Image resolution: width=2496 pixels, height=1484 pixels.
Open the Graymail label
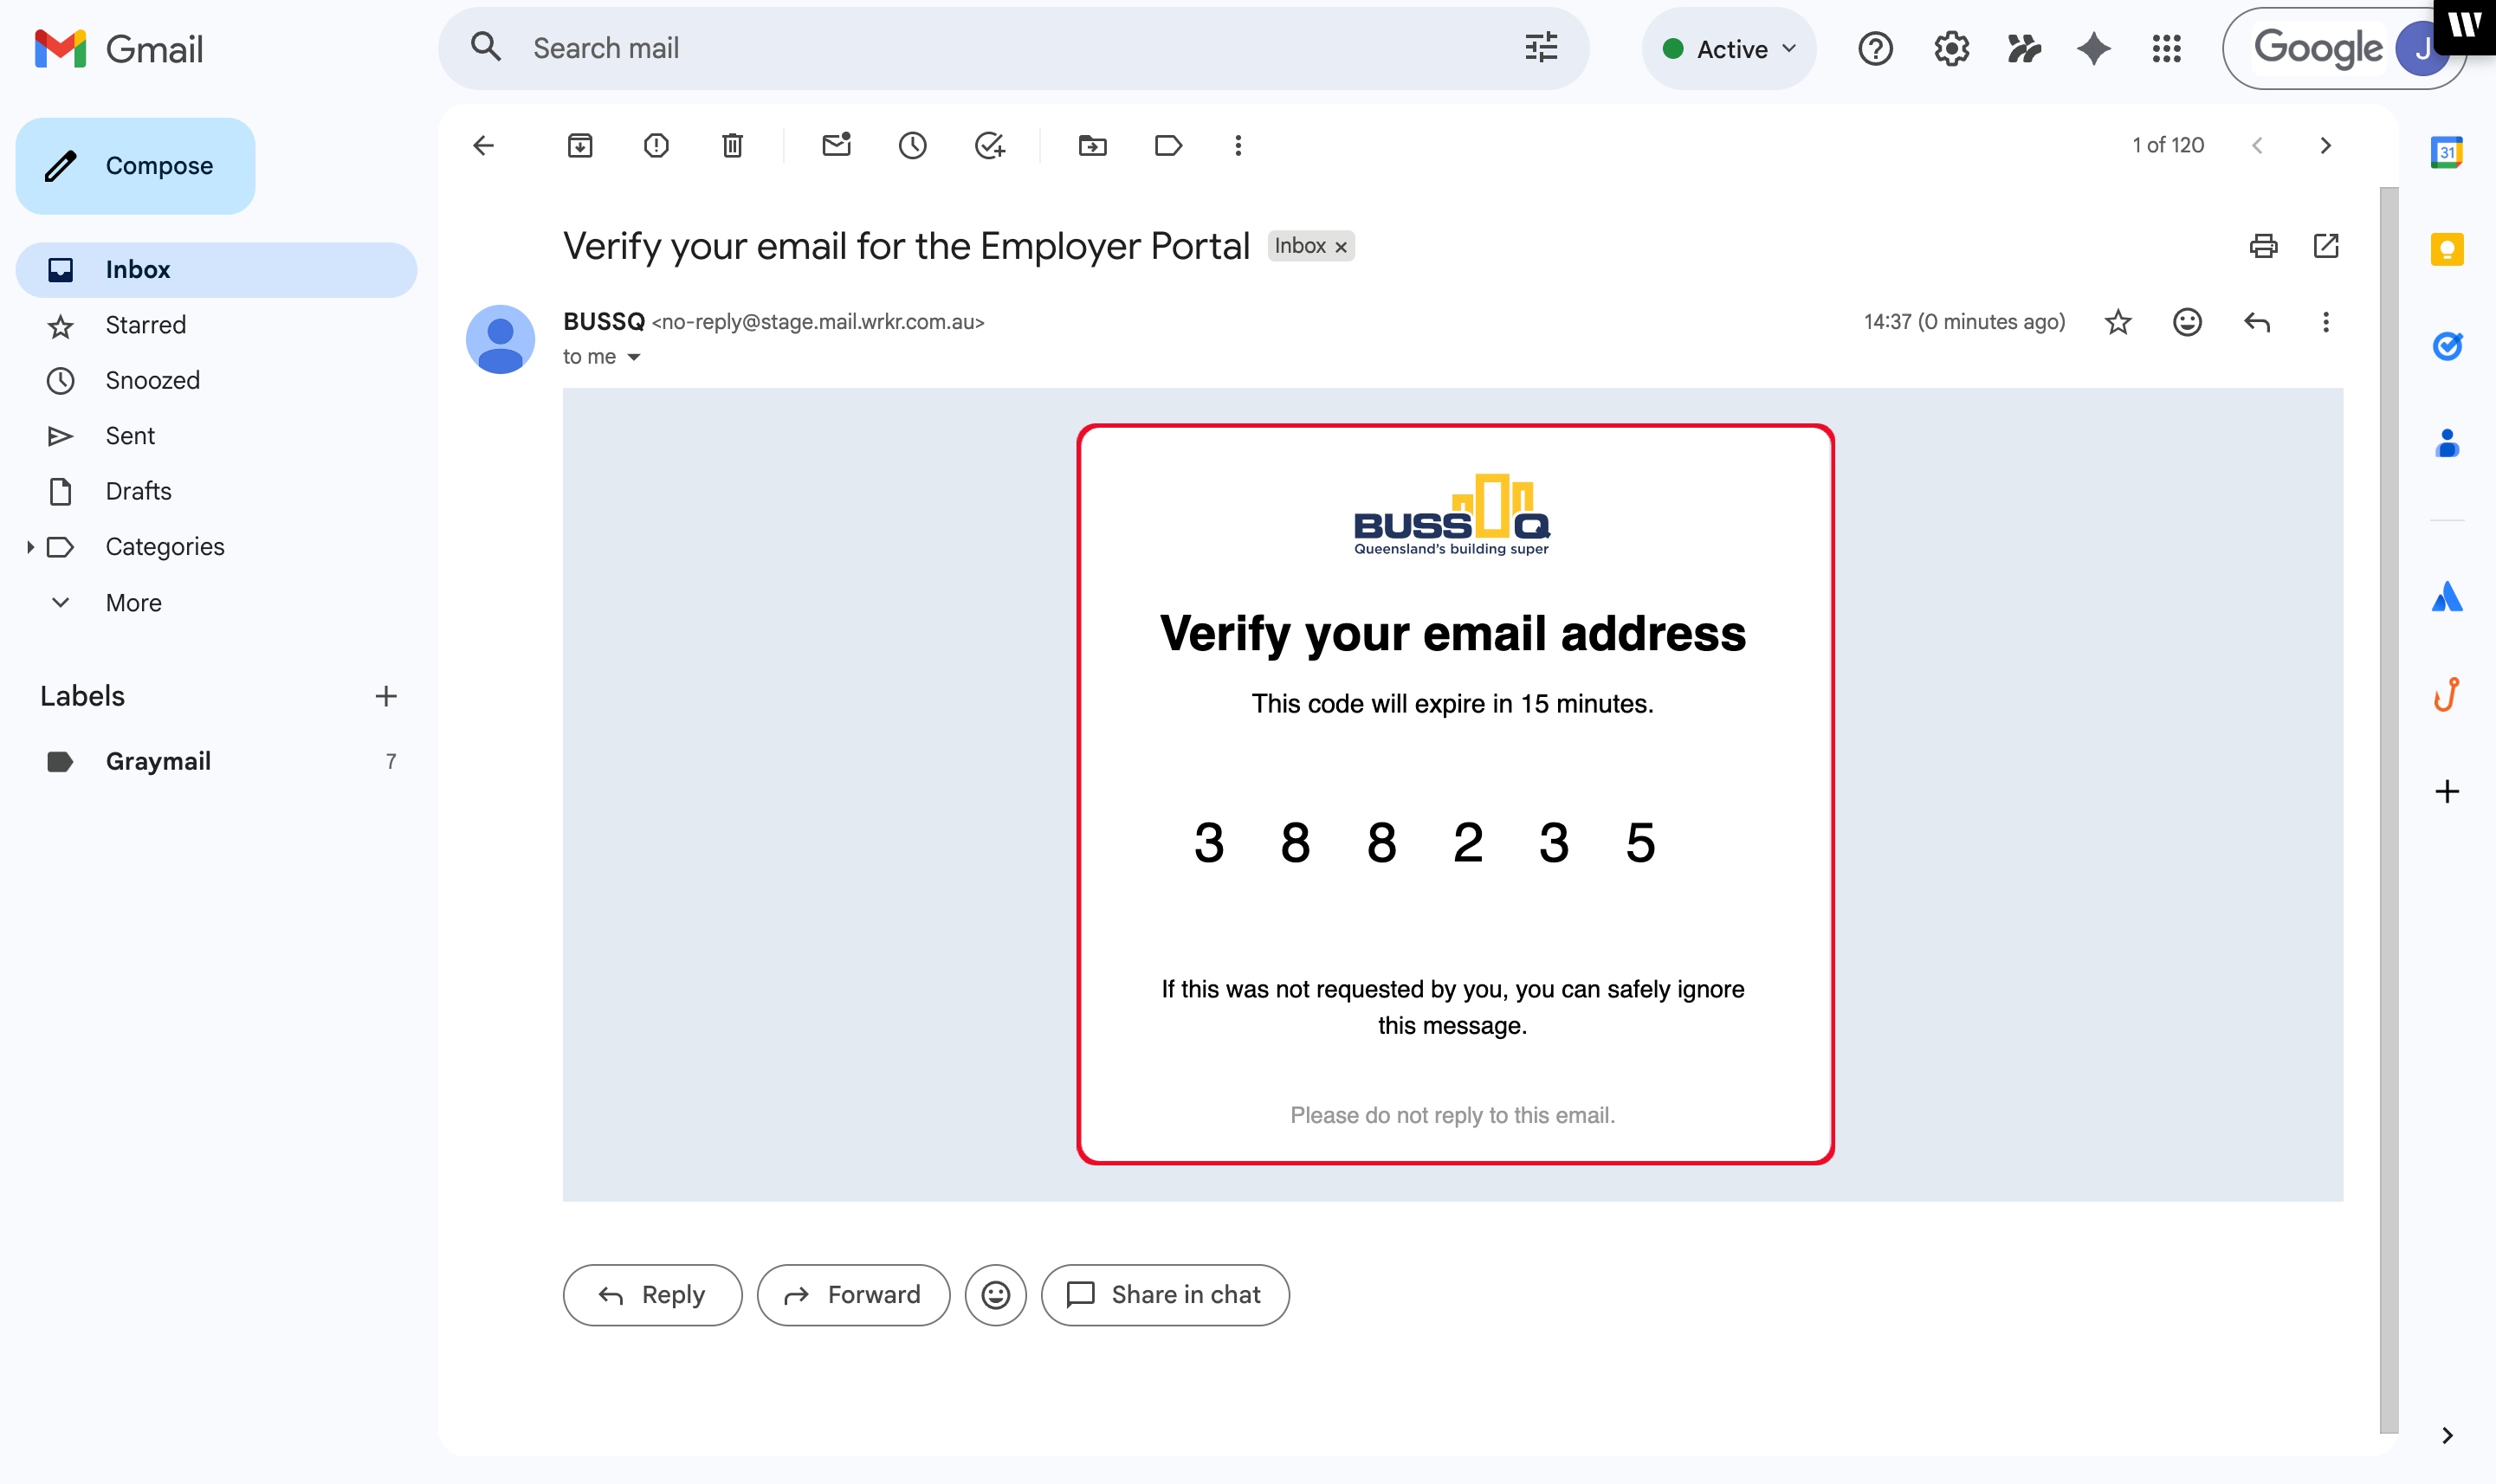click(216, 761)
